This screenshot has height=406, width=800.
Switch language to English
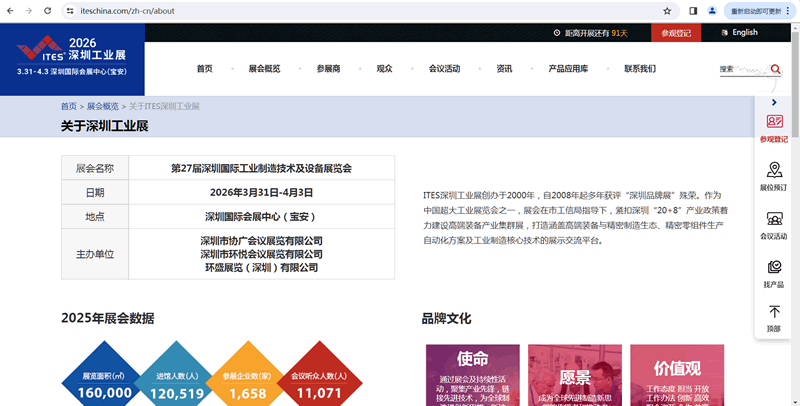click(x=738, y=33)
